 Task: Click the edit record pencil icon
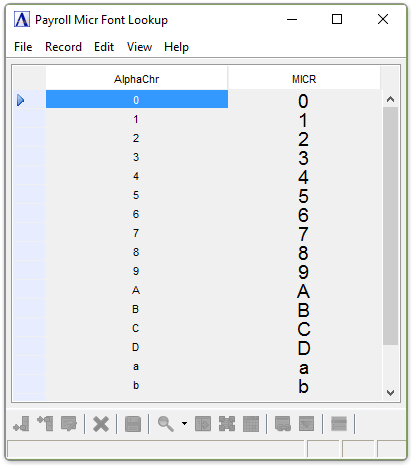69,424
